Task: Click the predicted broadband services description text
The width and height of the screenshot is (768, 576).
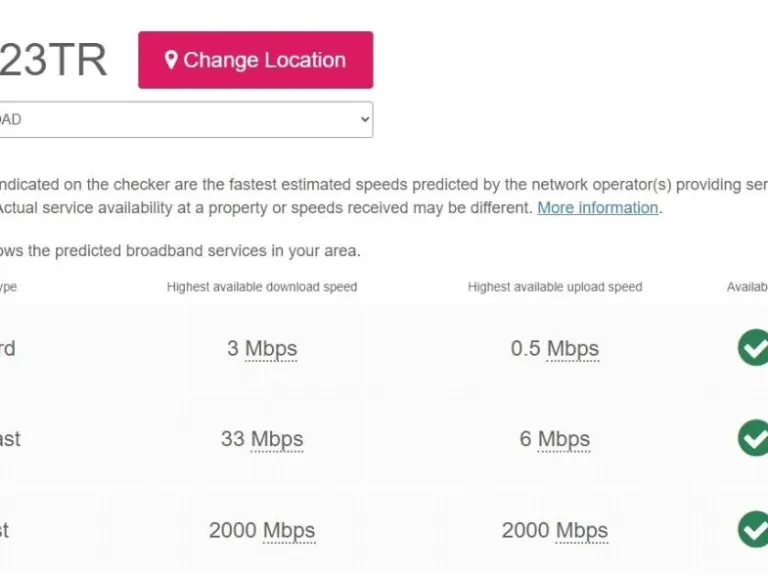Action: click(180, 251)
